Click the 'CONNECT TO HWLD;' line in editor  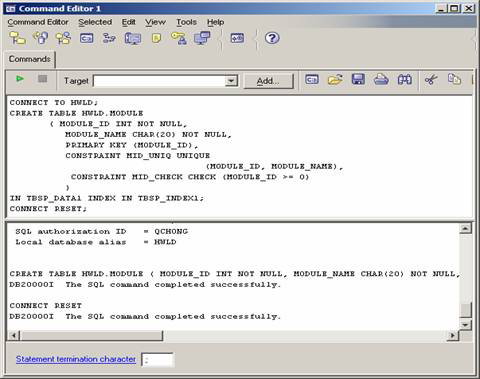coord(54,103)
